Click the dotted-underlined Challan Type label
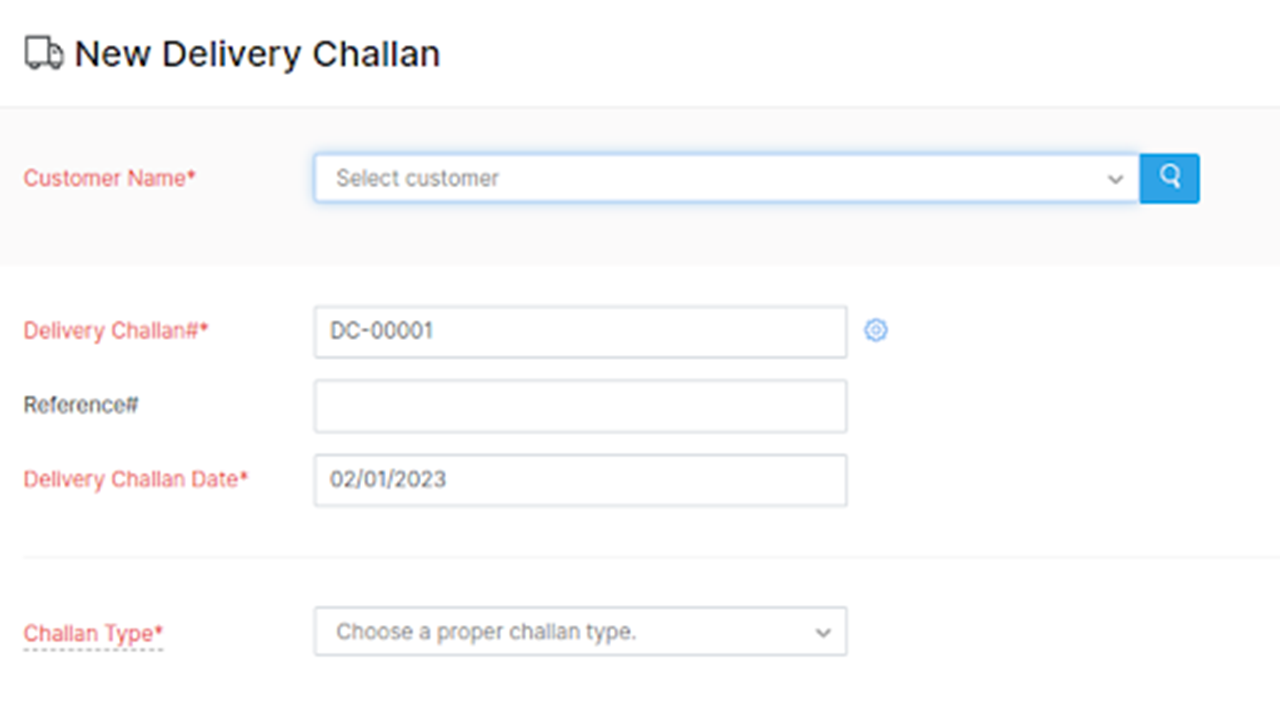This screenshot has height=720, width=1280. click(93, 633)
